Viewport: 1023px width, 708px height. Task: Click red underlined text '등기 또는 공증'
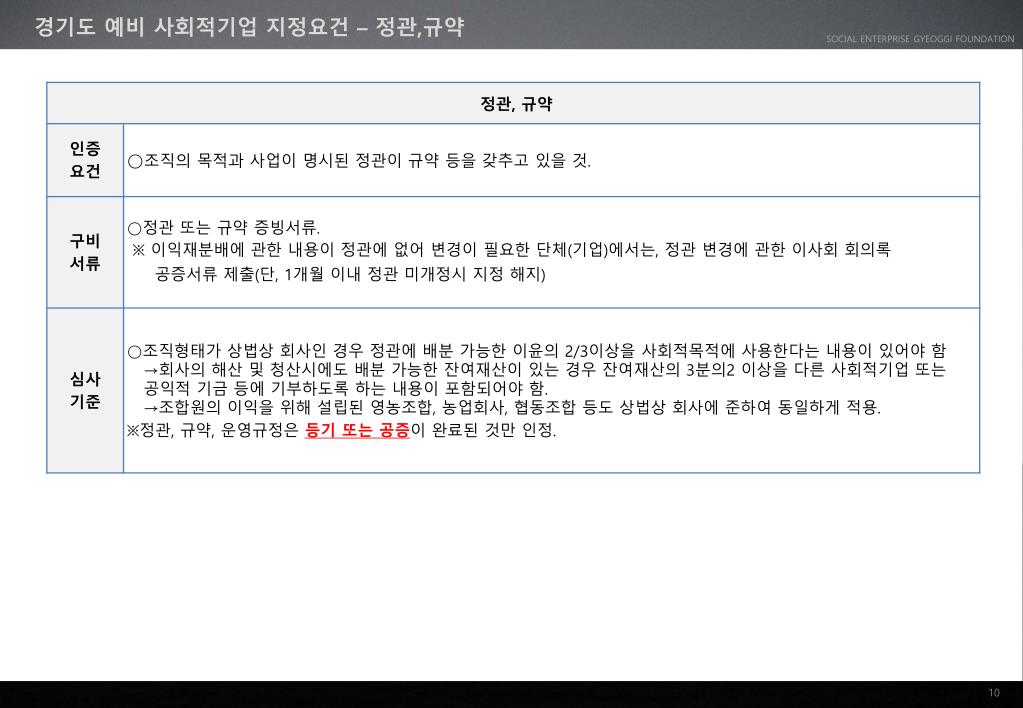[357, 431]
